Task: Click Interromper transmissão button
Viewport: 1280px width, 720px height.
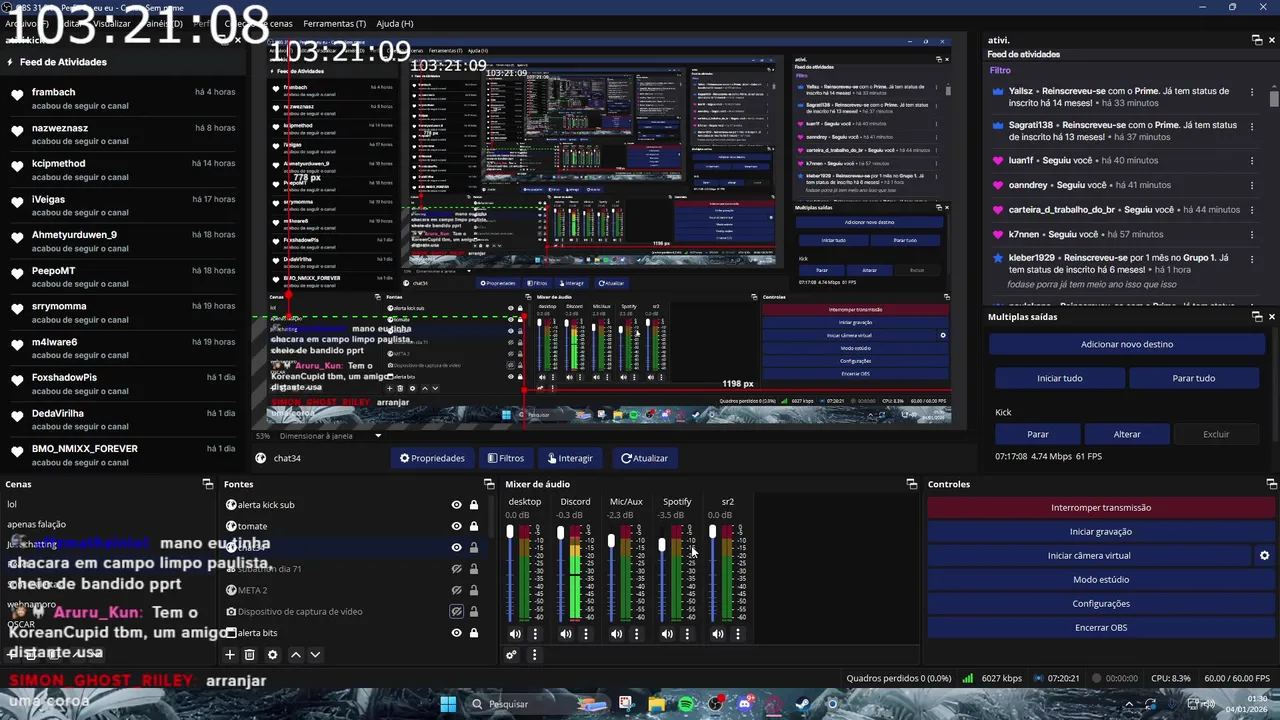Action: [1100, 508]
